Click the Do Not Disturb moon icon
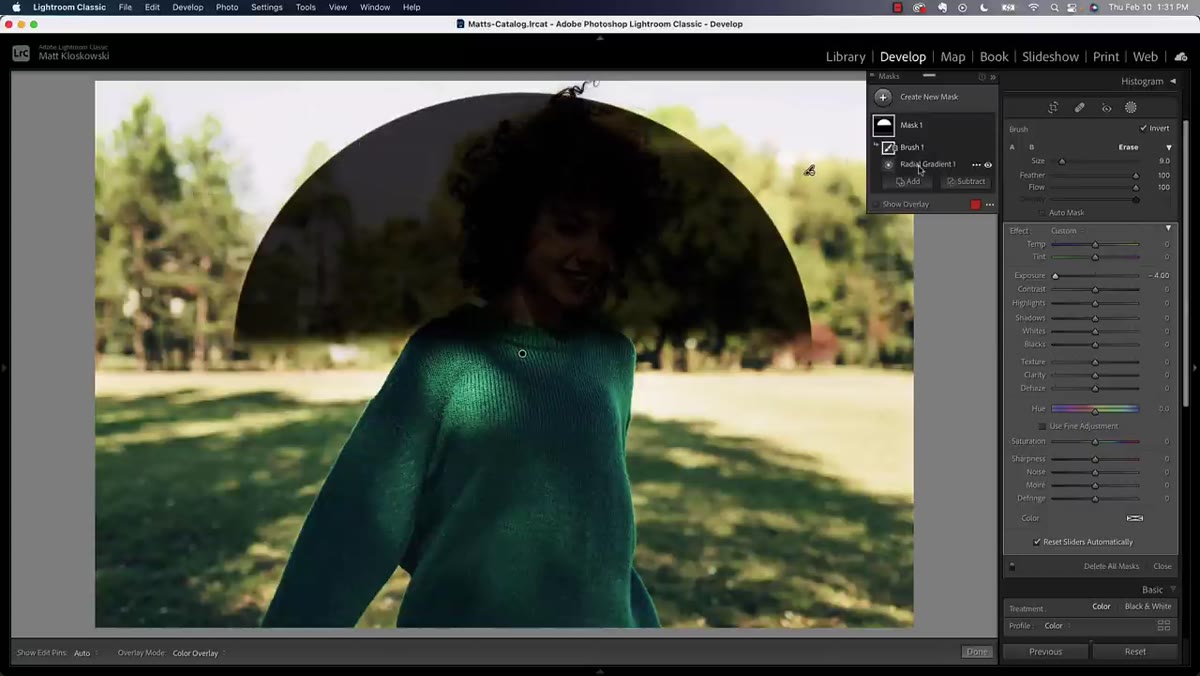The width and height of the screenshot is (1200, 676). pyautogui.click(x=984, y=7)
